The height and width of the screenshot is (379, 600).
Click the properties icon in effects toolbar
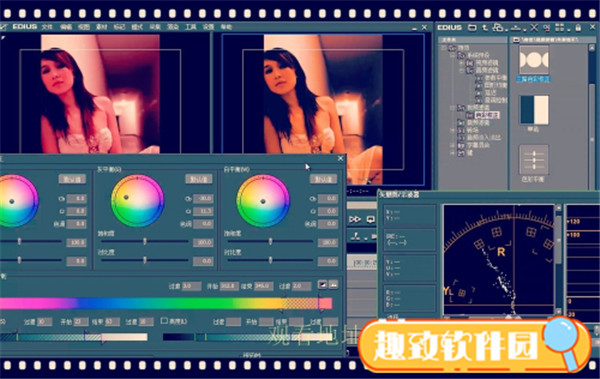pyautogui.click(x=546, y=28)
